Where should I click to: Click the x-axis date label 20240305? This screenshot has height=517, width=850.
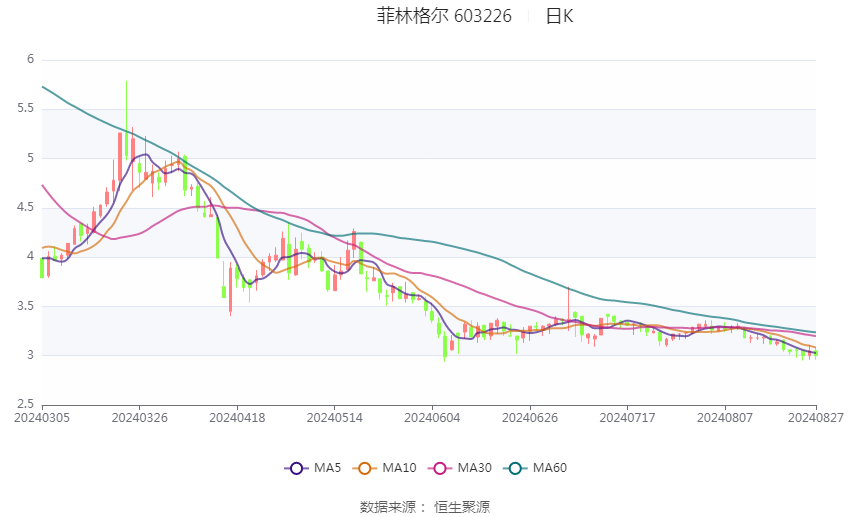(x=42, y=418)
